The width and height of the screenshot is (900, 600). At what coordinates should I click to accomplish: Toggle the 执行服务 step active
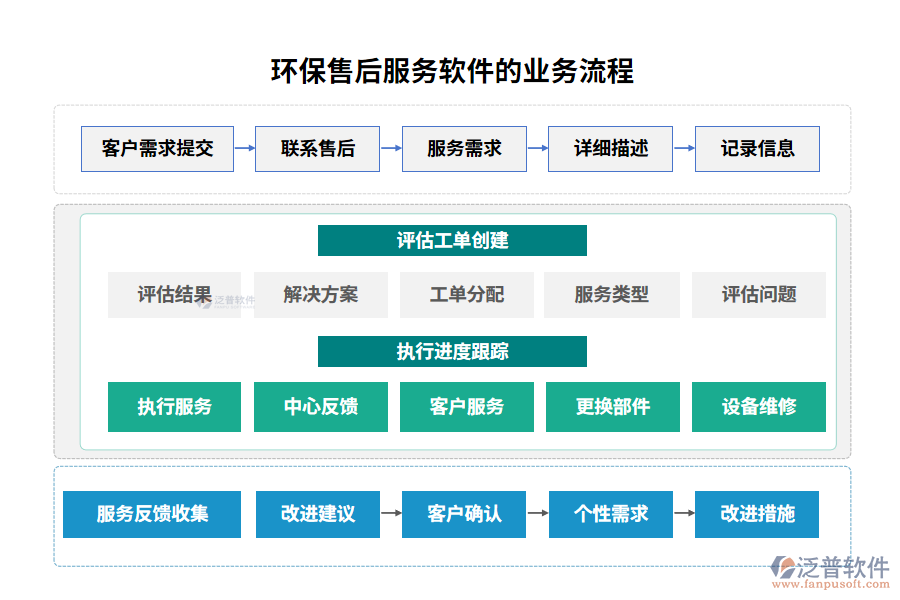tap(174, 407)
